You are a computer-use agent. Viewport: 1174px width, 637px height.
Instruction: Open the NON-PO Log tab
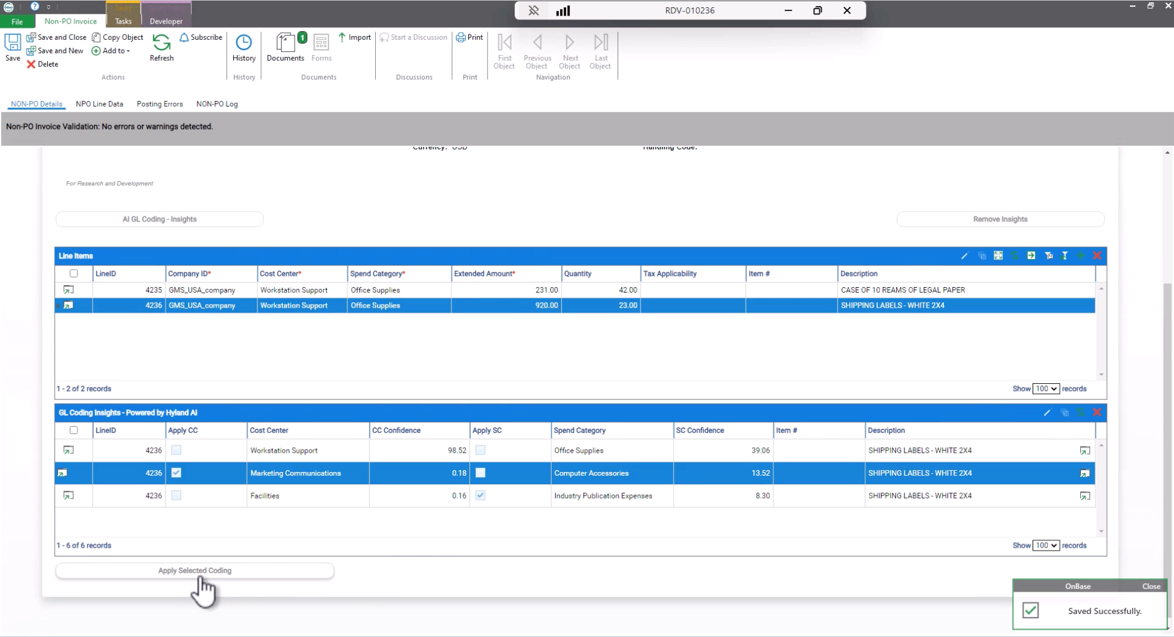pyautogui.click(x=217, y=104)
